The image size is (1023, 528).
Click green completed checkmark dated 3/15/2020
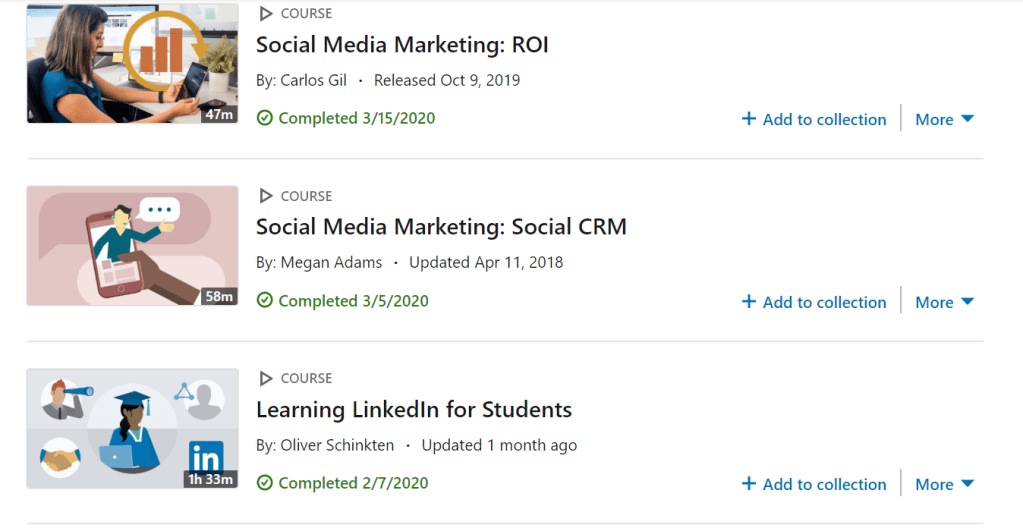point(265,118)
